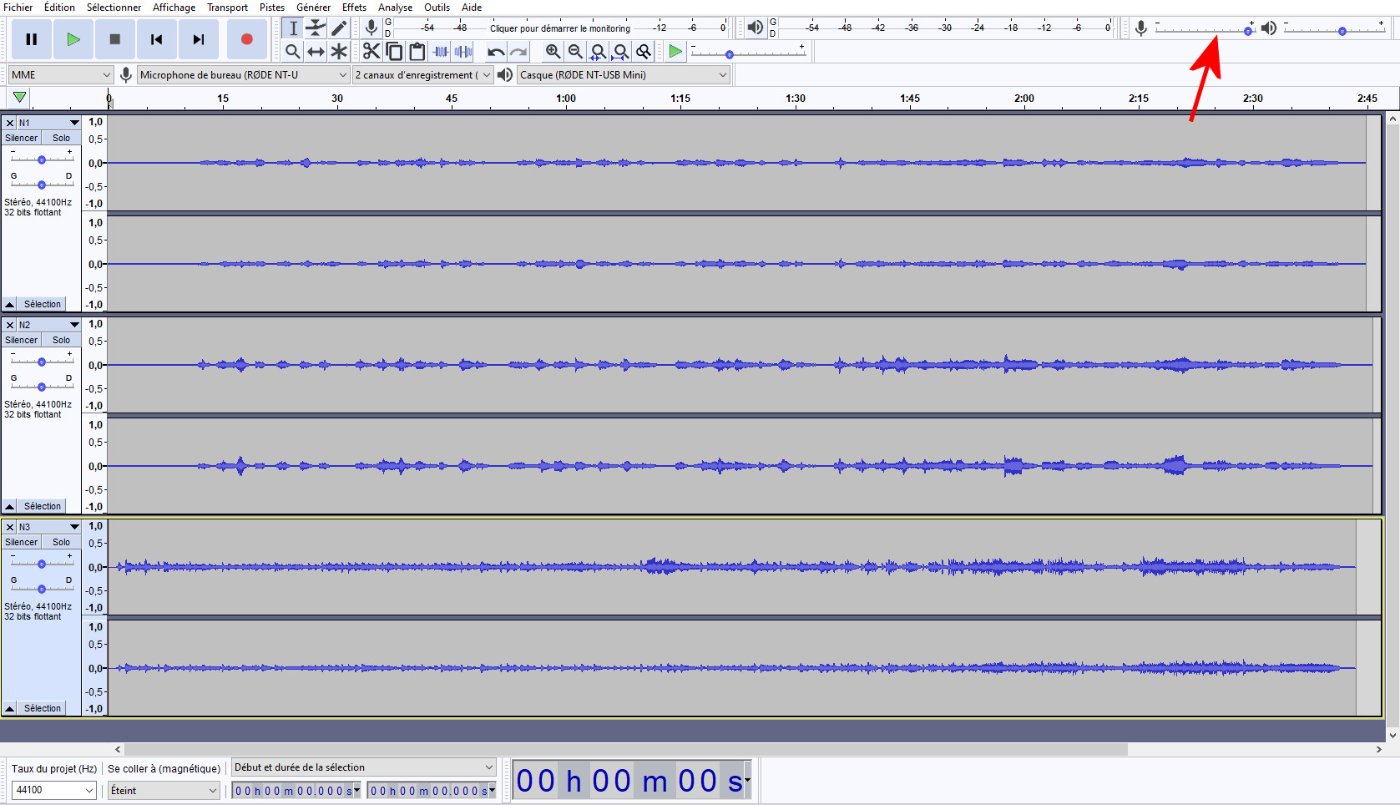Open the MME audio host dropdown

[61, 75]
